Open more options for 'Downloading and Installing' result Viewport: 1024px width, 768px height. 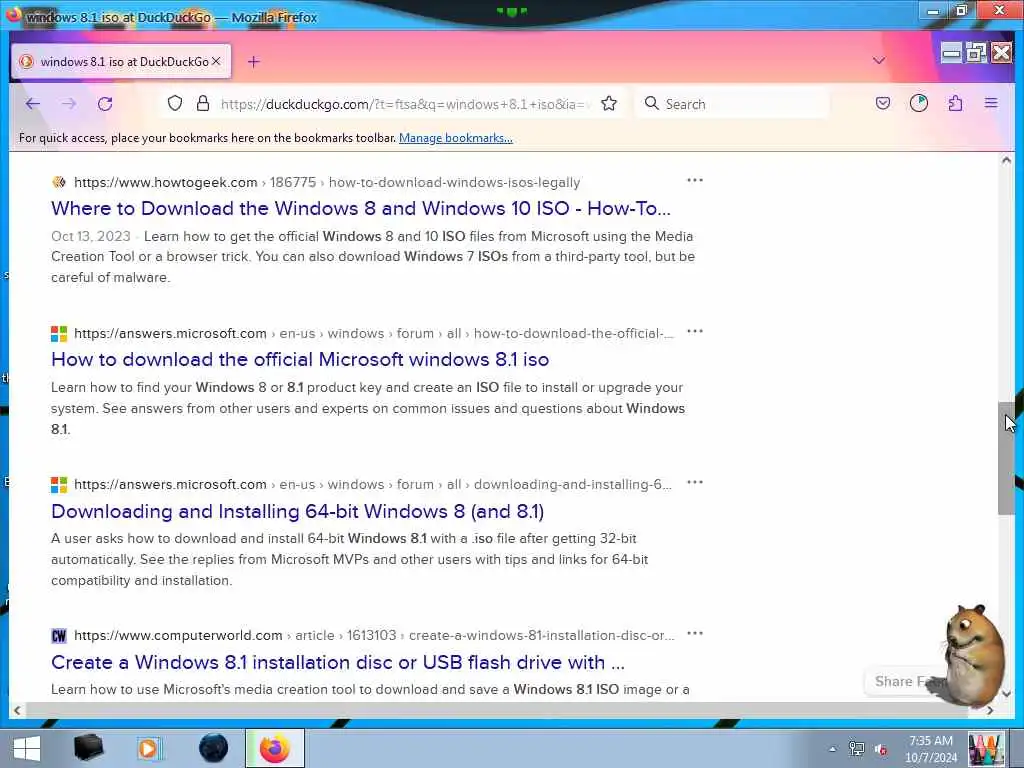pyautogui.click(x=695, y=483)
